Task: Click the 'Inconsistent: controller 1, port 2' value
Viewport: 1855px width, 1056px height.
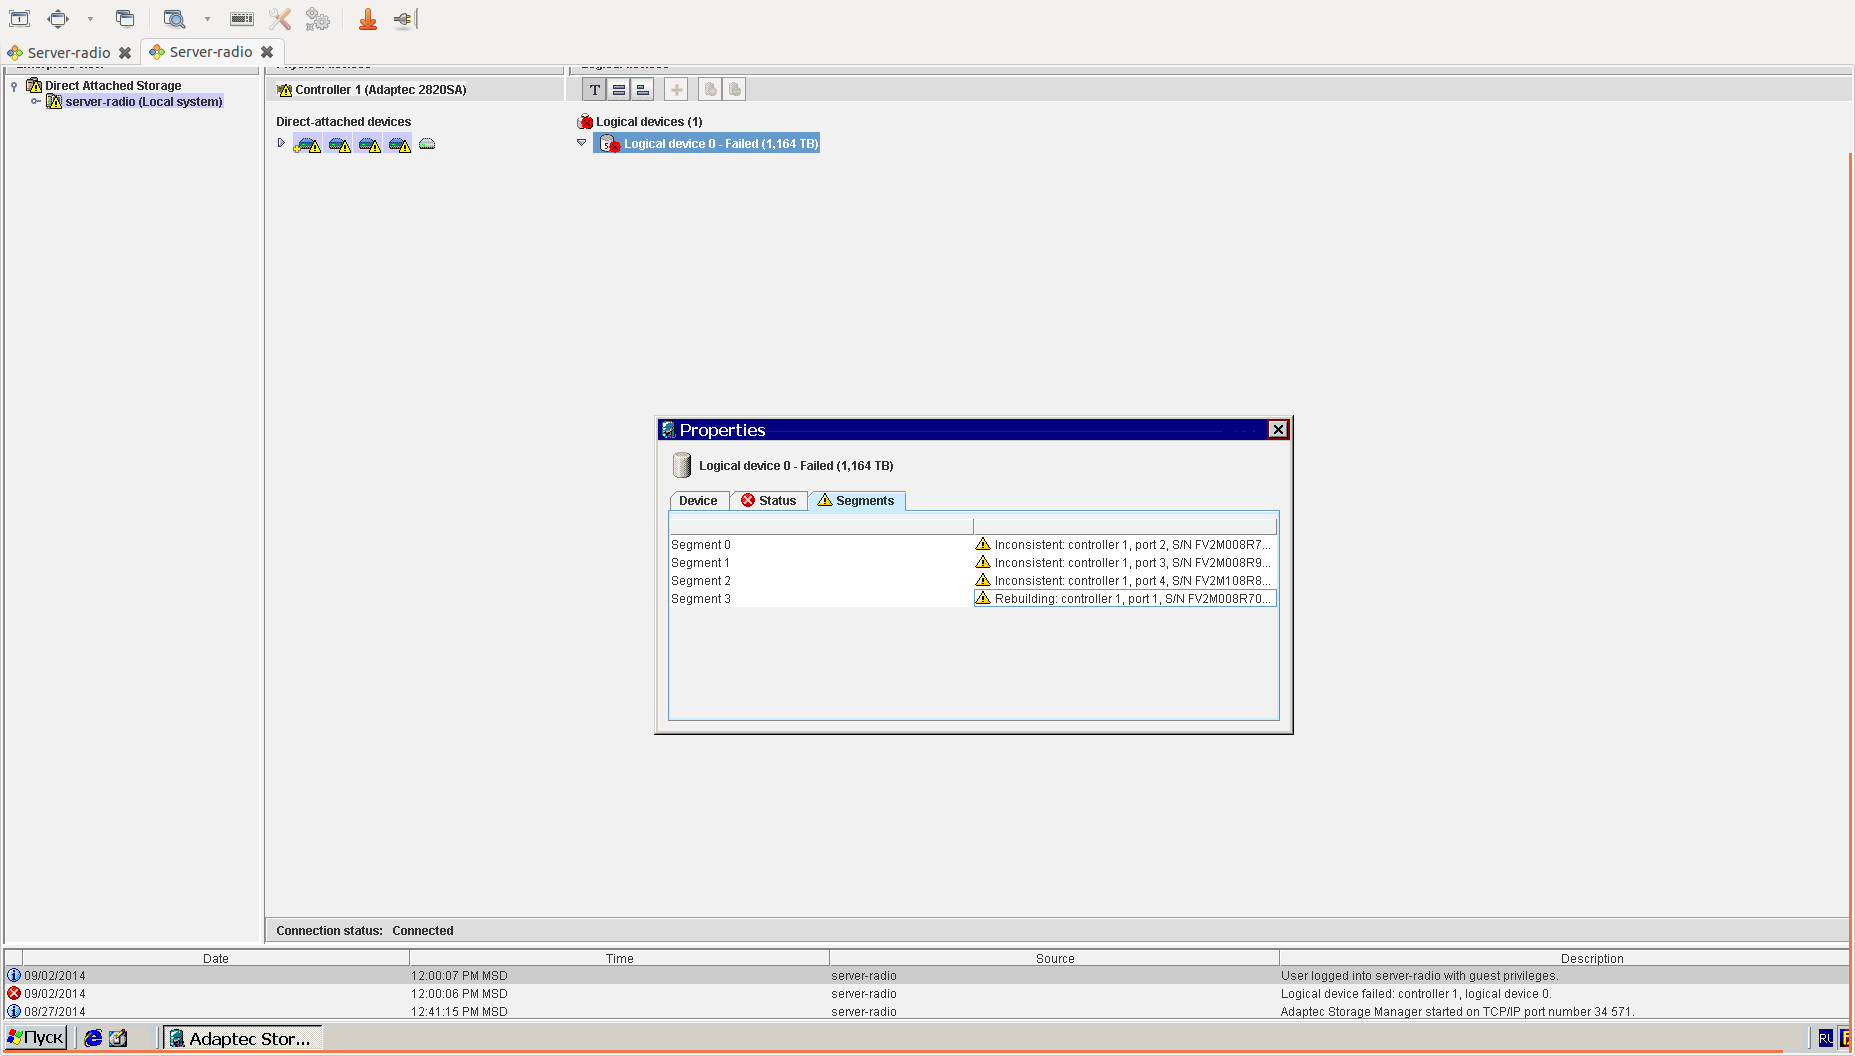Action: tap(1124, 545)
